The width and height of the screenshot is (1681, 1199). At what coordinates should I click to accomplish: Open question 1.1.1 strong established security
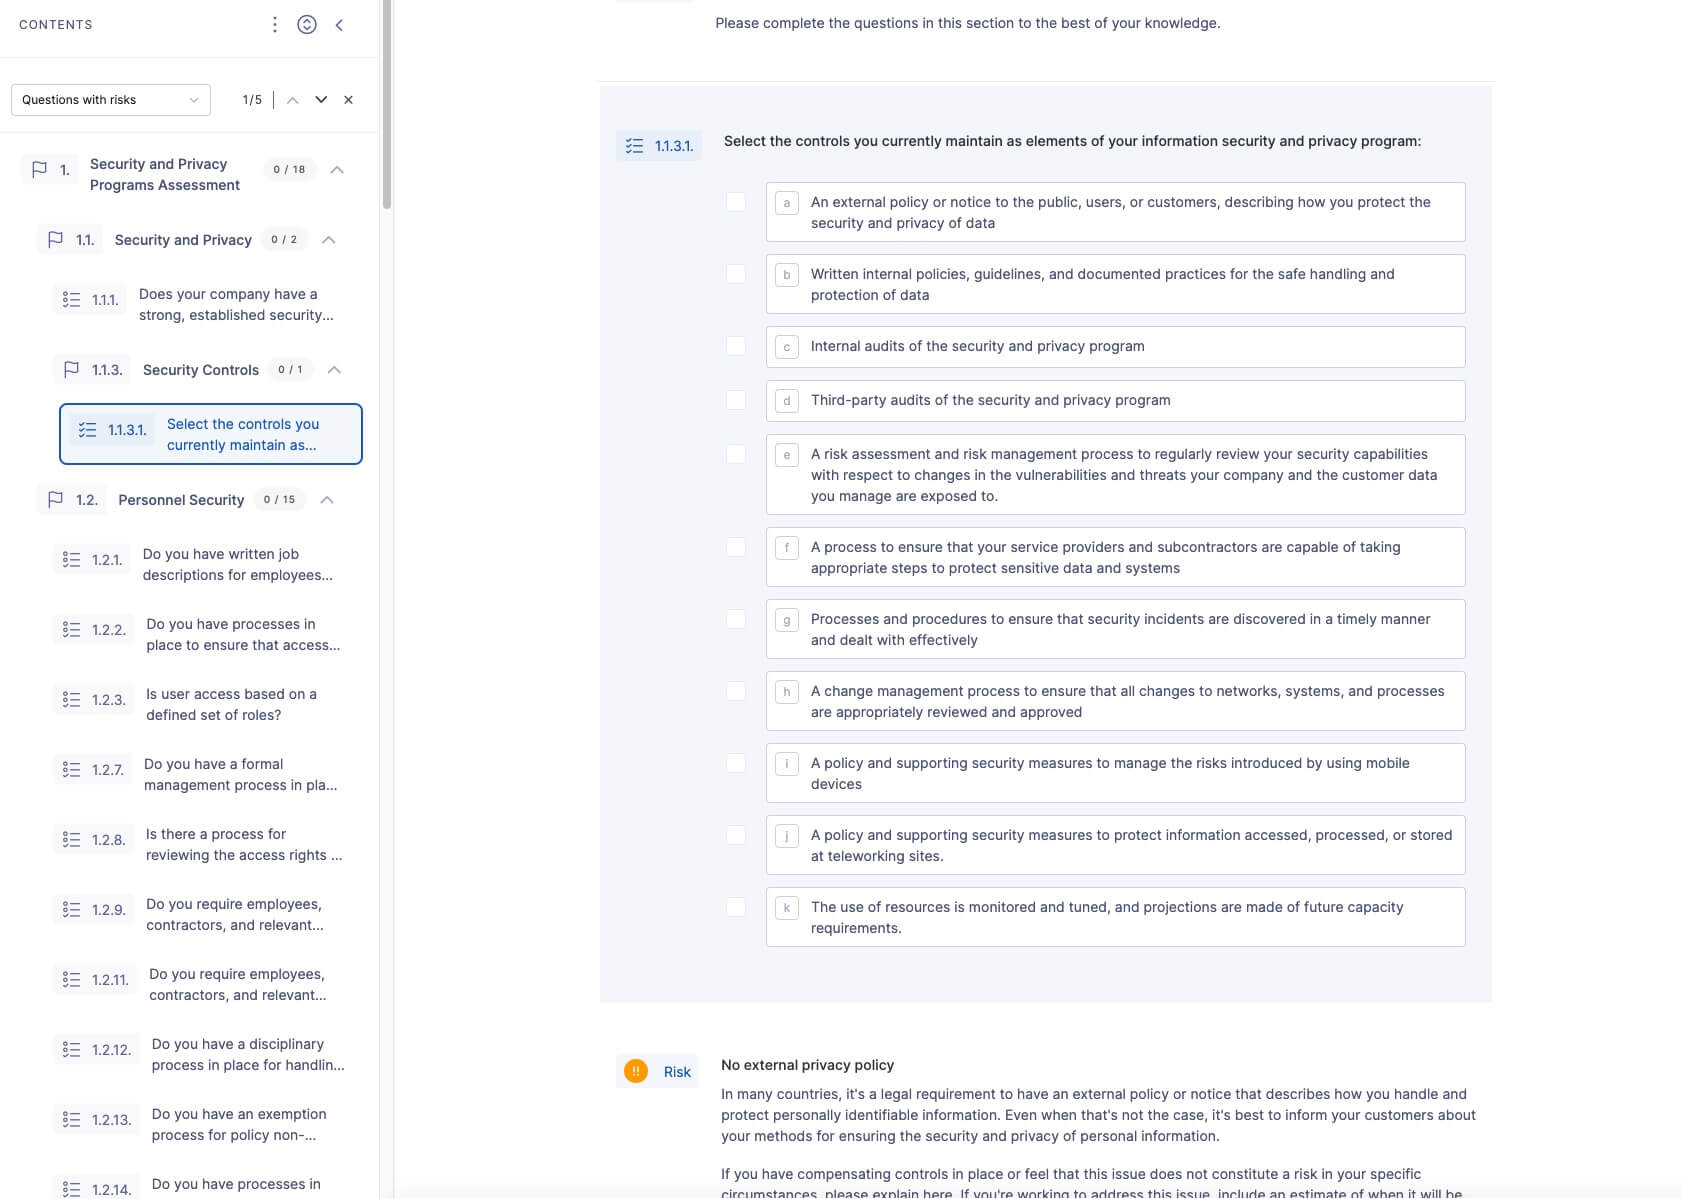(x=236, y=304)
